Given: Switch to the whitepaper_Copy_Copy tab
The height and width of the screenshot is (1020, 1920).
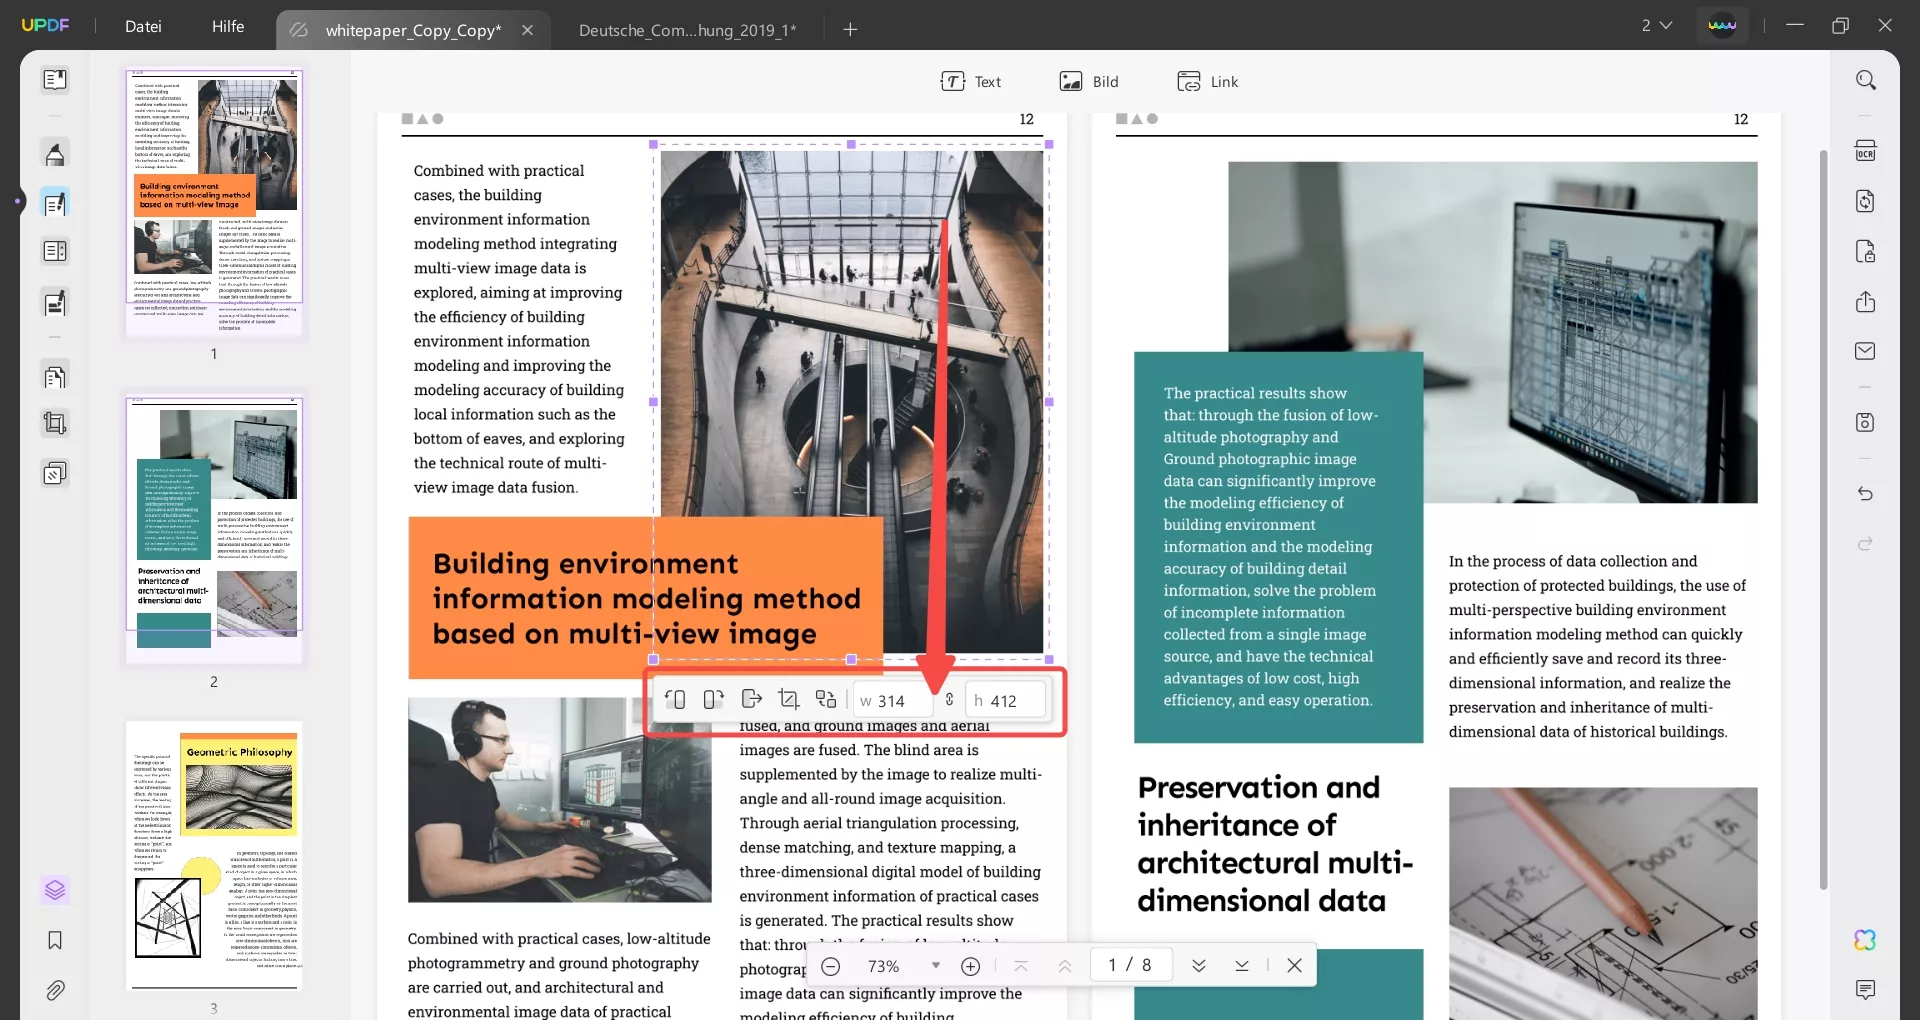Looking at the screenshot, I should 413,30.
